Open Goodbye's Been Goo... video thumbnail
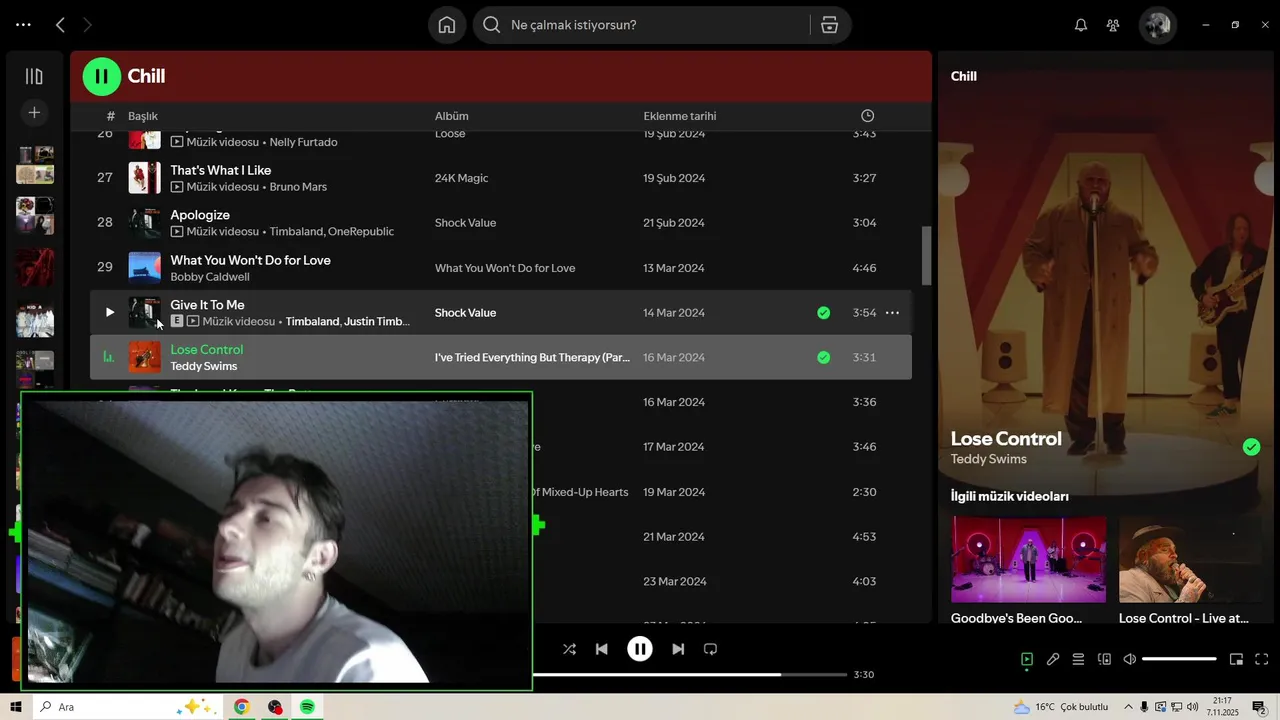1280x720 pixels. 1029,559
